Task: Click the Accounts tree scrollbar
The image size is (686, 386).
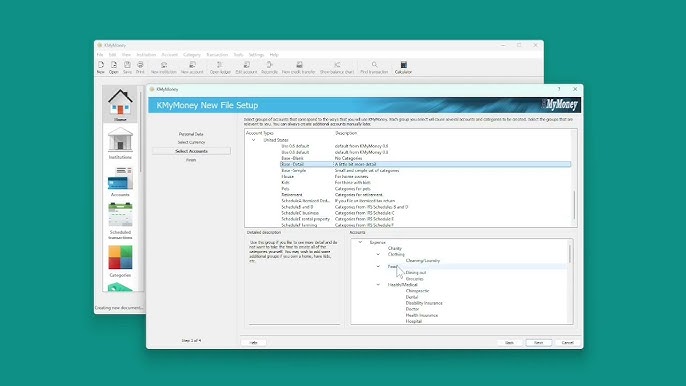Action: (x=570, y=254)
